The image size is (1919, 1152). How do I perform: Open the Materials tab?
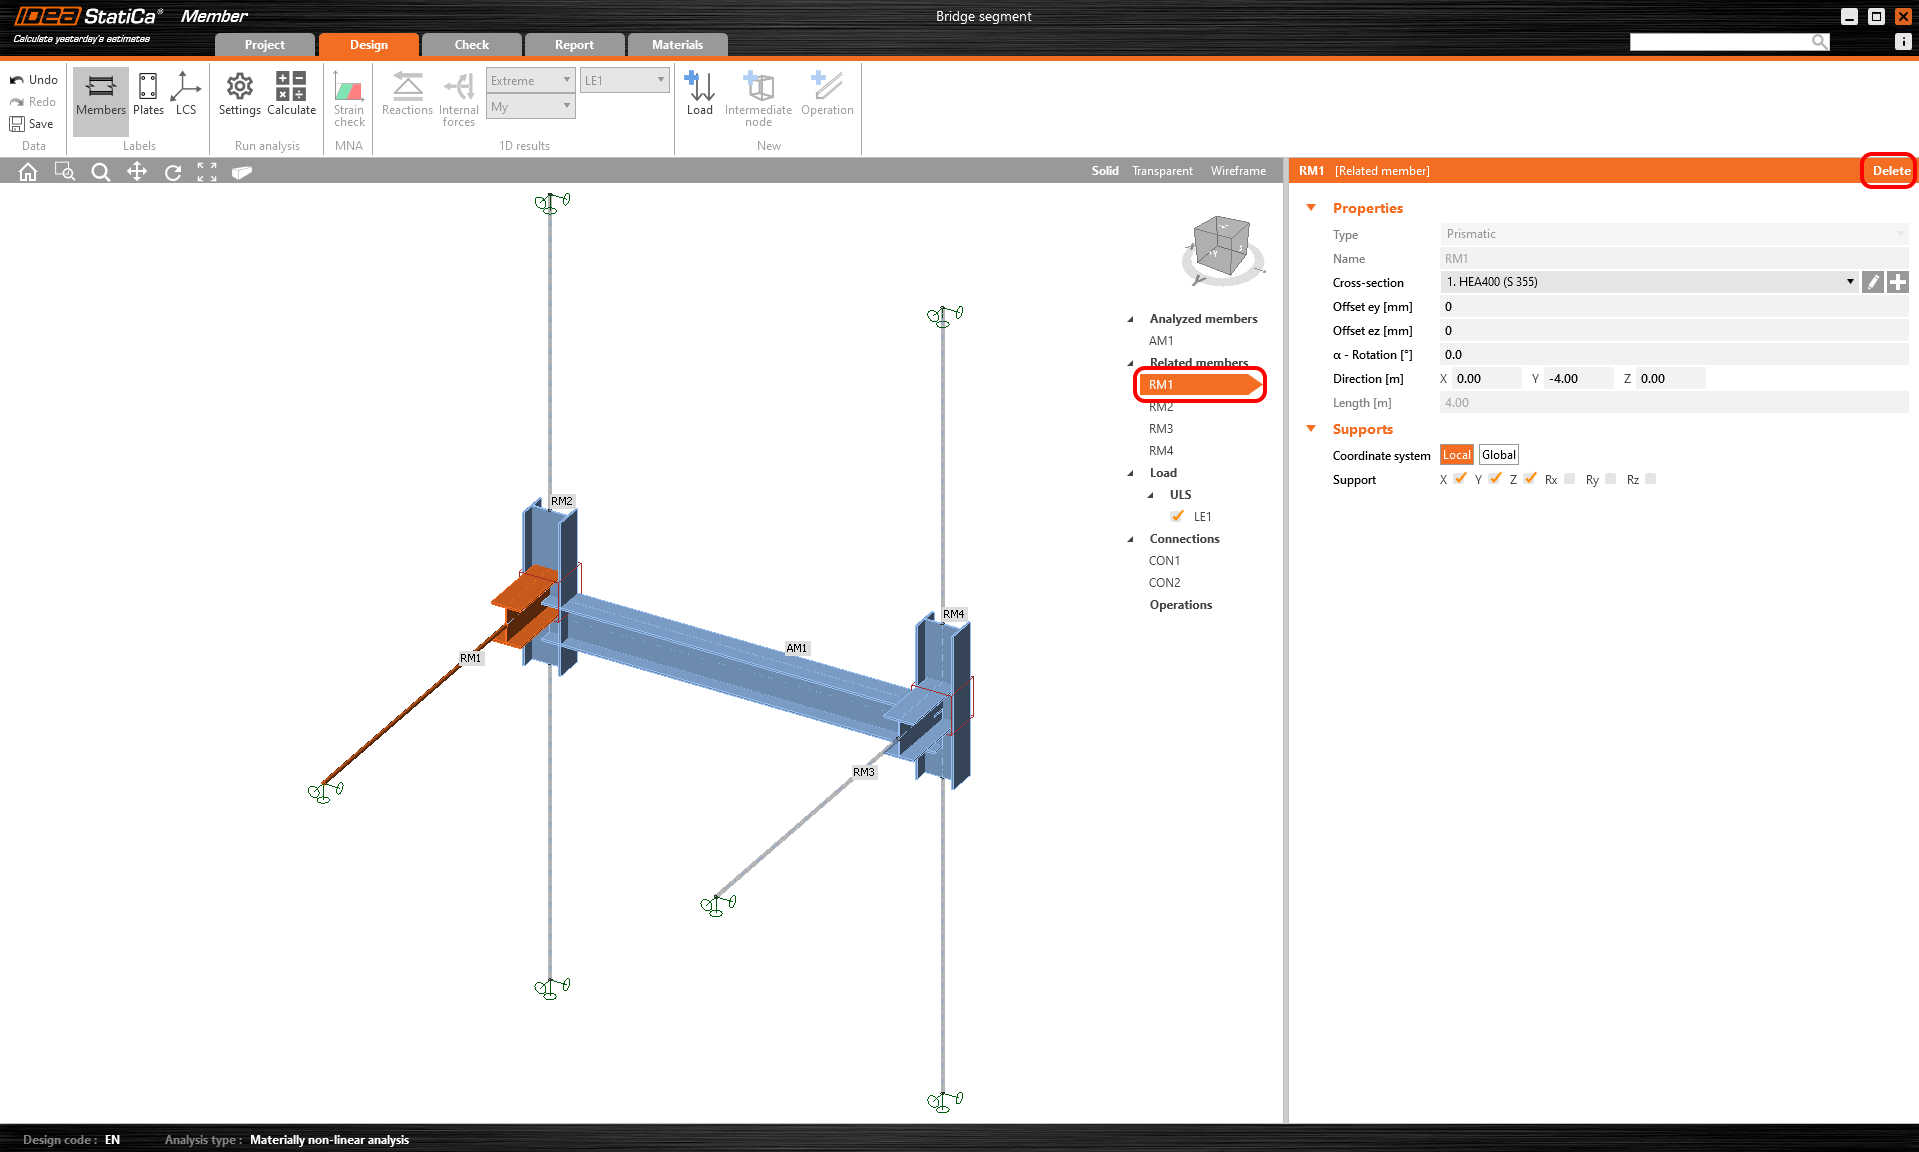point(677,45)
